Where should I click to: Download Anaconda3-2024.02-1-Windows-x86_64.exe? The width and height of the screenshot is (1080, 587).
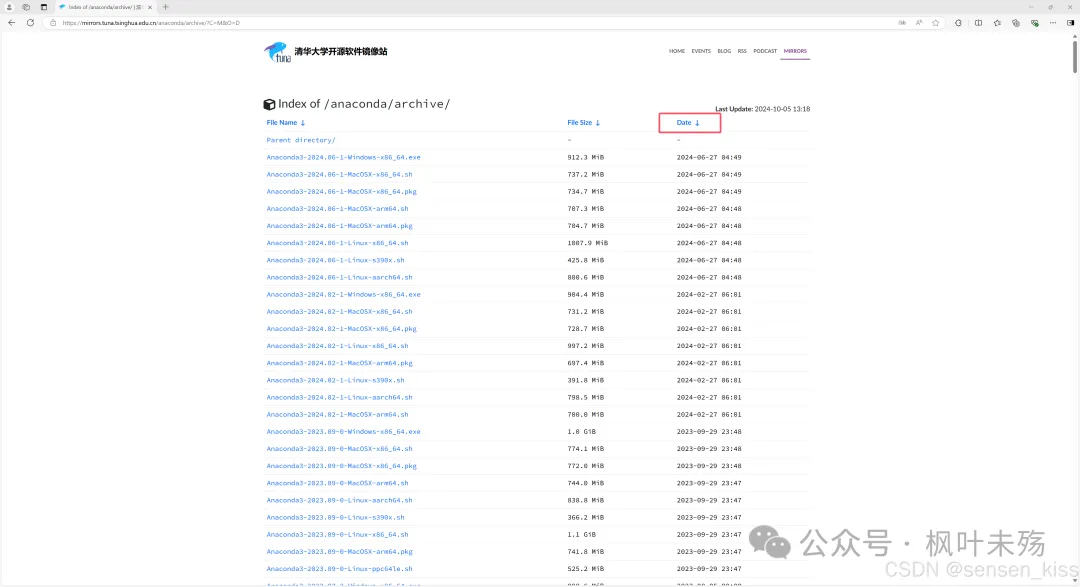(x=343, y=294)
